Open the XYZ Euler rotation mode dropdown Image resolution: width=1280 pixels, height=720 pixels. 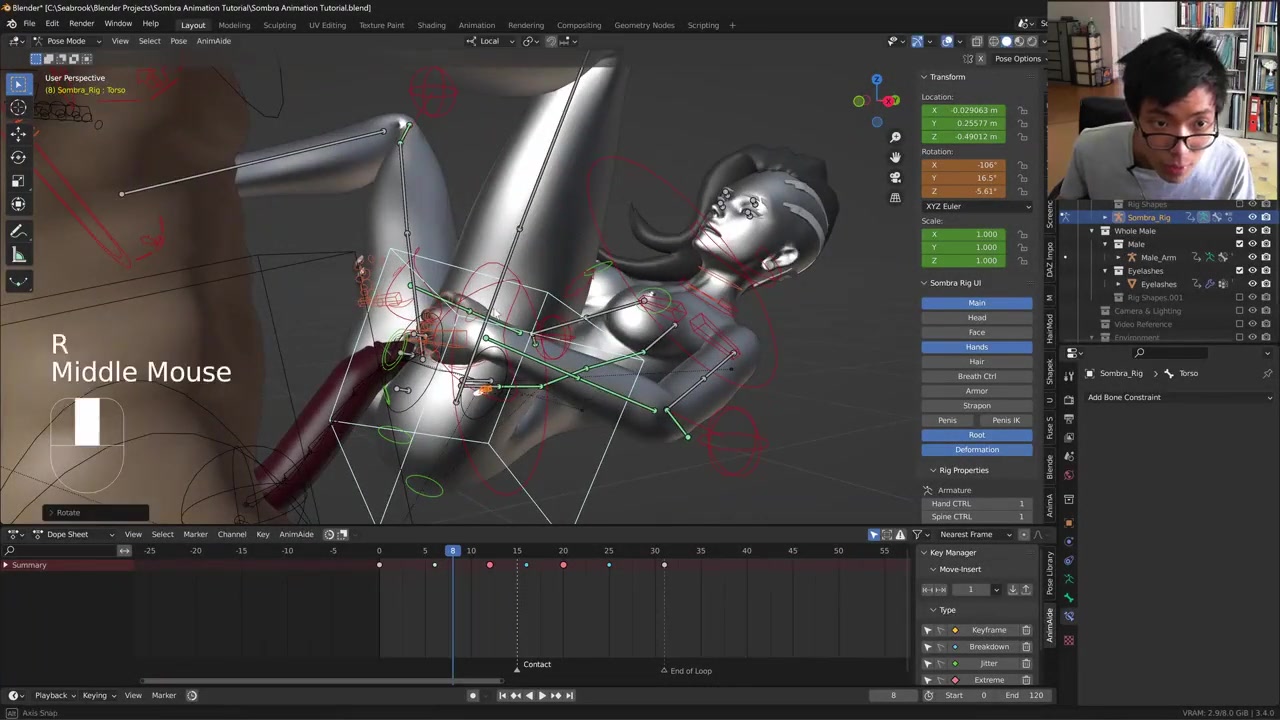(977, 206)
